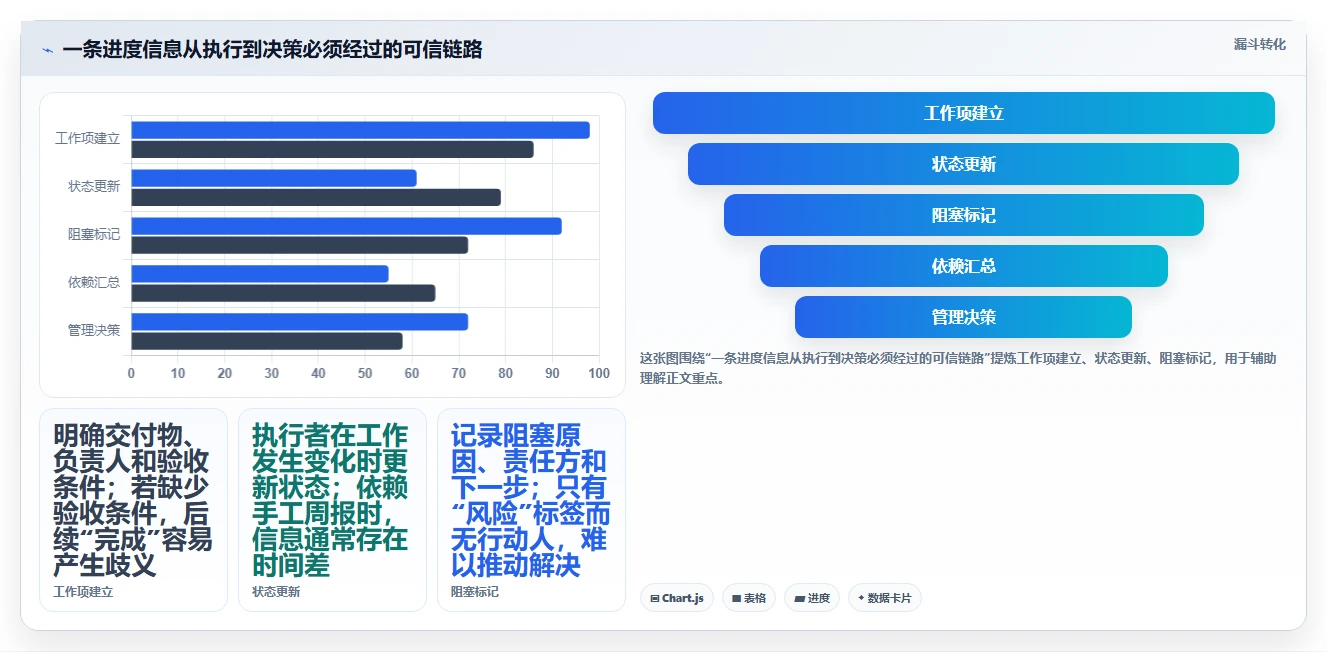Click the 状态更新 caption under the second card

pyautogui.click(x=276, y=592)
